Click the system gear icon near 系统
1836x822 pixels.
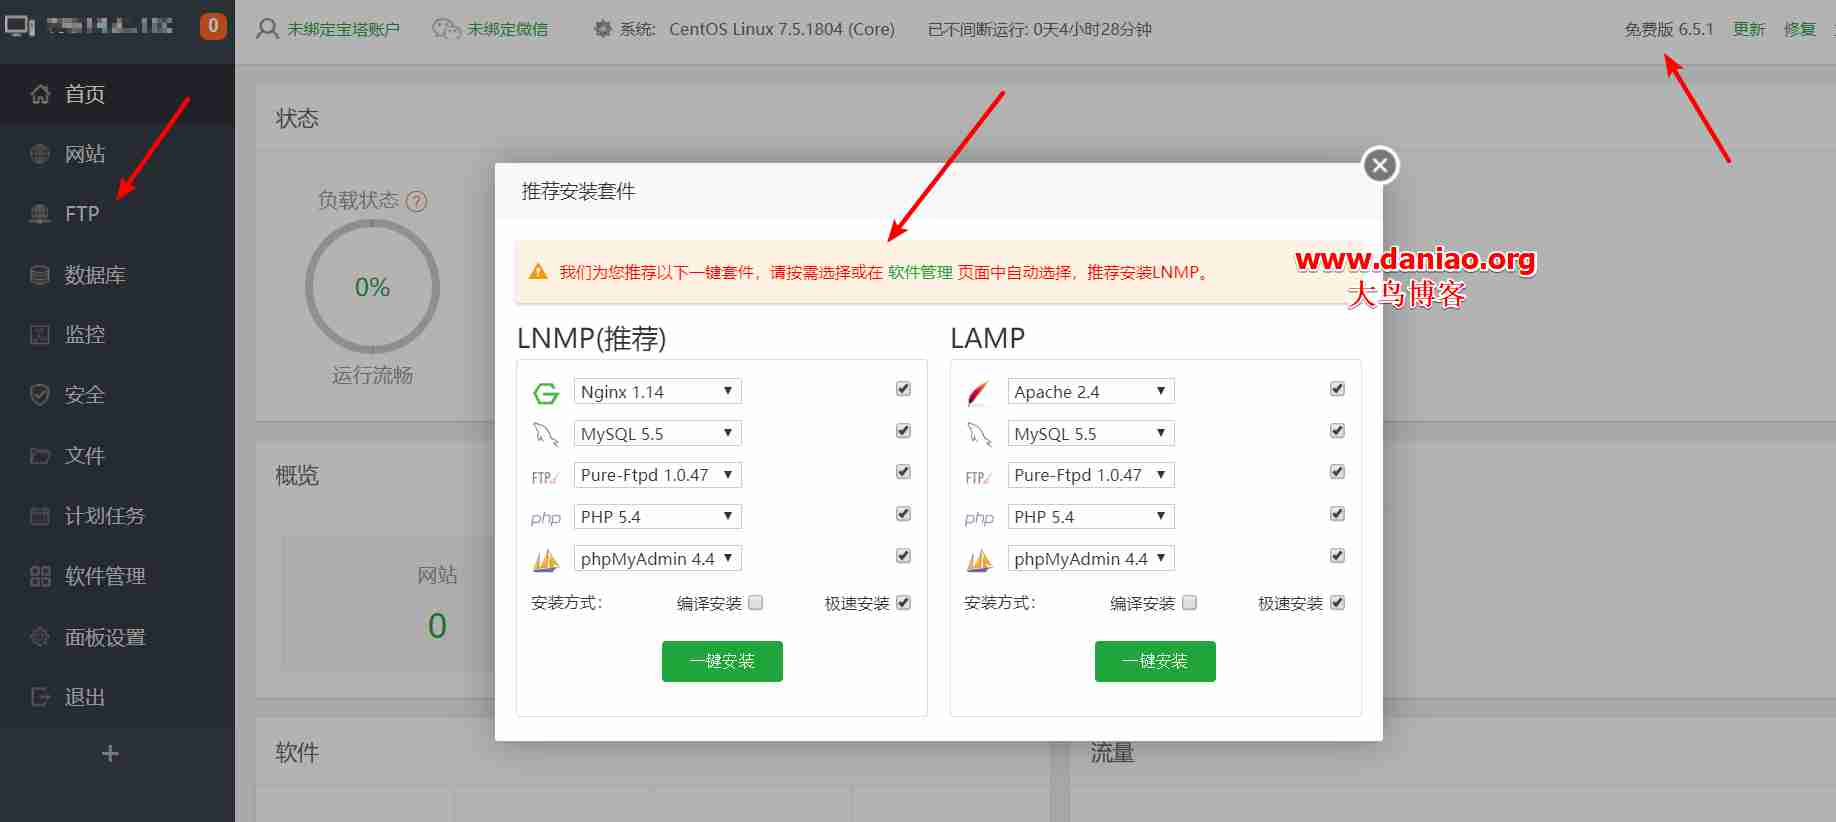[x=602, y=29]
